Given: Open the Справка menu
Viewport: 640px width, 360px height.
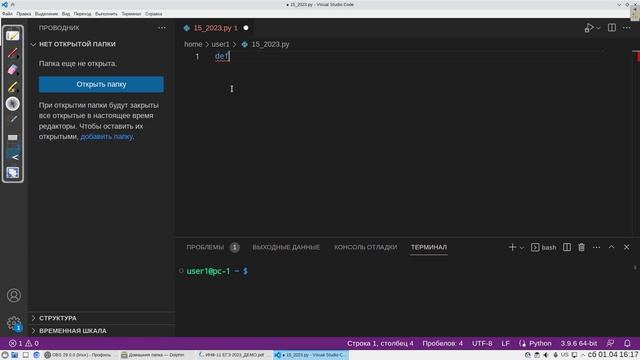Looking at the screenshot, I should [153, 14].
